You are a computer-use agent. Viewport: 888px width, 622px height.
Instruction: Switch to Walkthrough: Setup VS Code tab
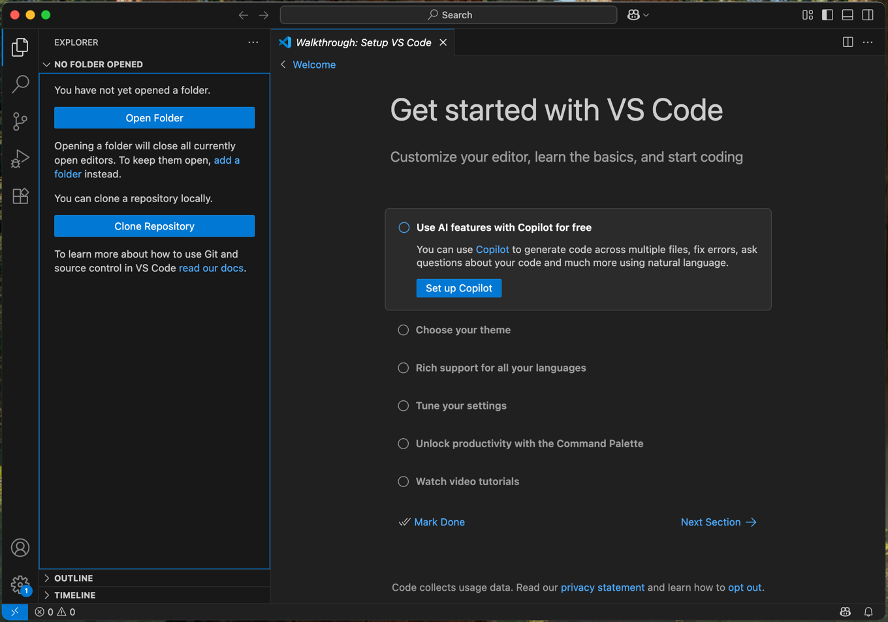coord(363,42)
